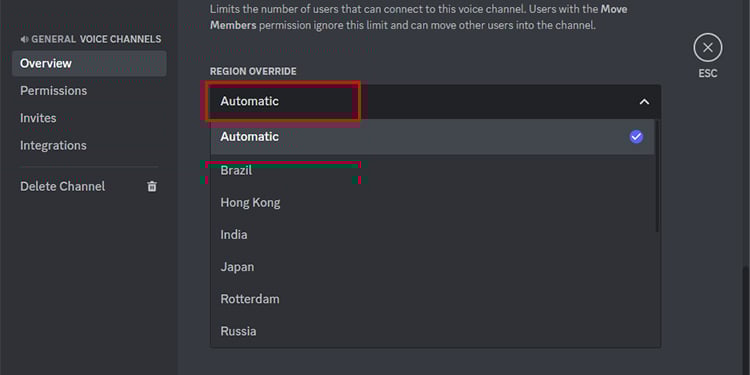Open the Overview settings tab
750x375 pixels.
tap(89, 63)
